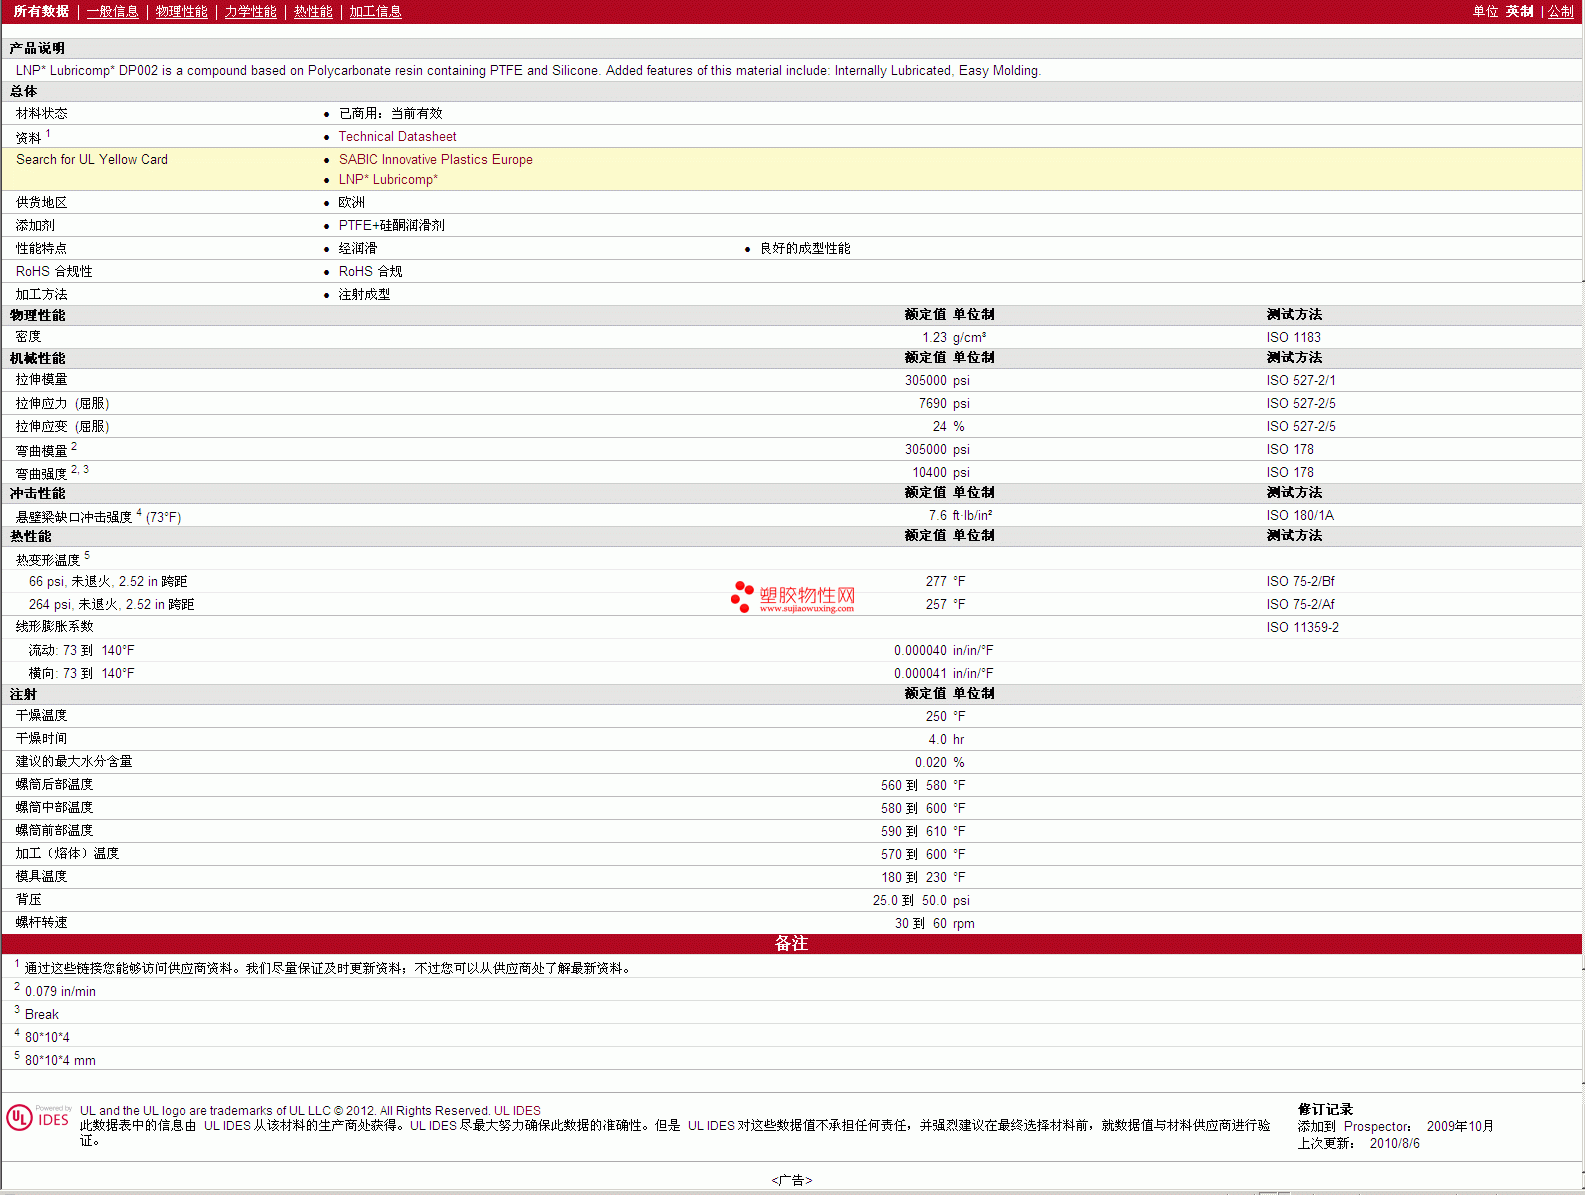
Task: Select 干燥时间 value 4.0 hr
Action: coord(946,739)
